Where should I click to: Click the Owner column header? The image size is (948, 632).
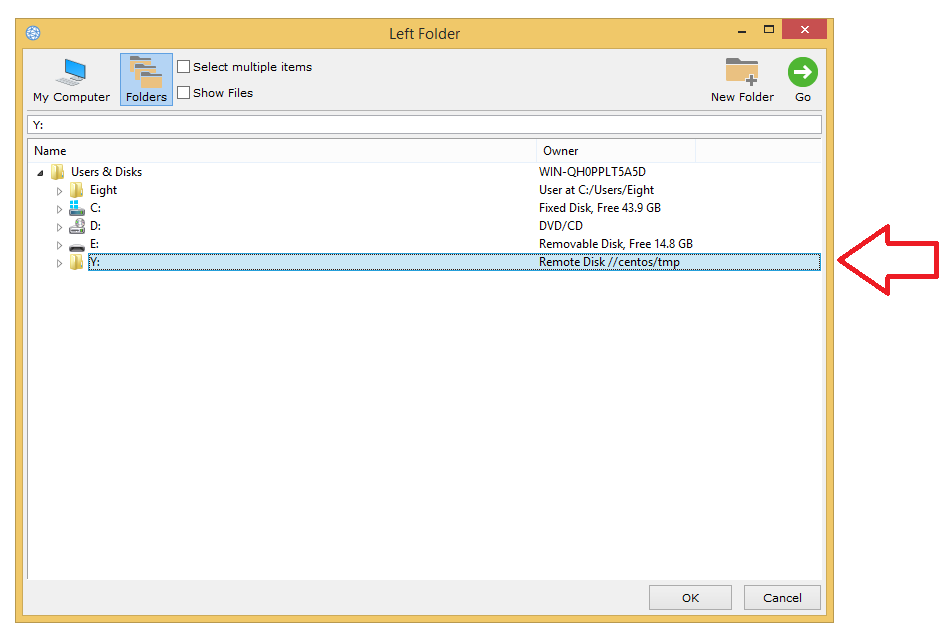615,151
